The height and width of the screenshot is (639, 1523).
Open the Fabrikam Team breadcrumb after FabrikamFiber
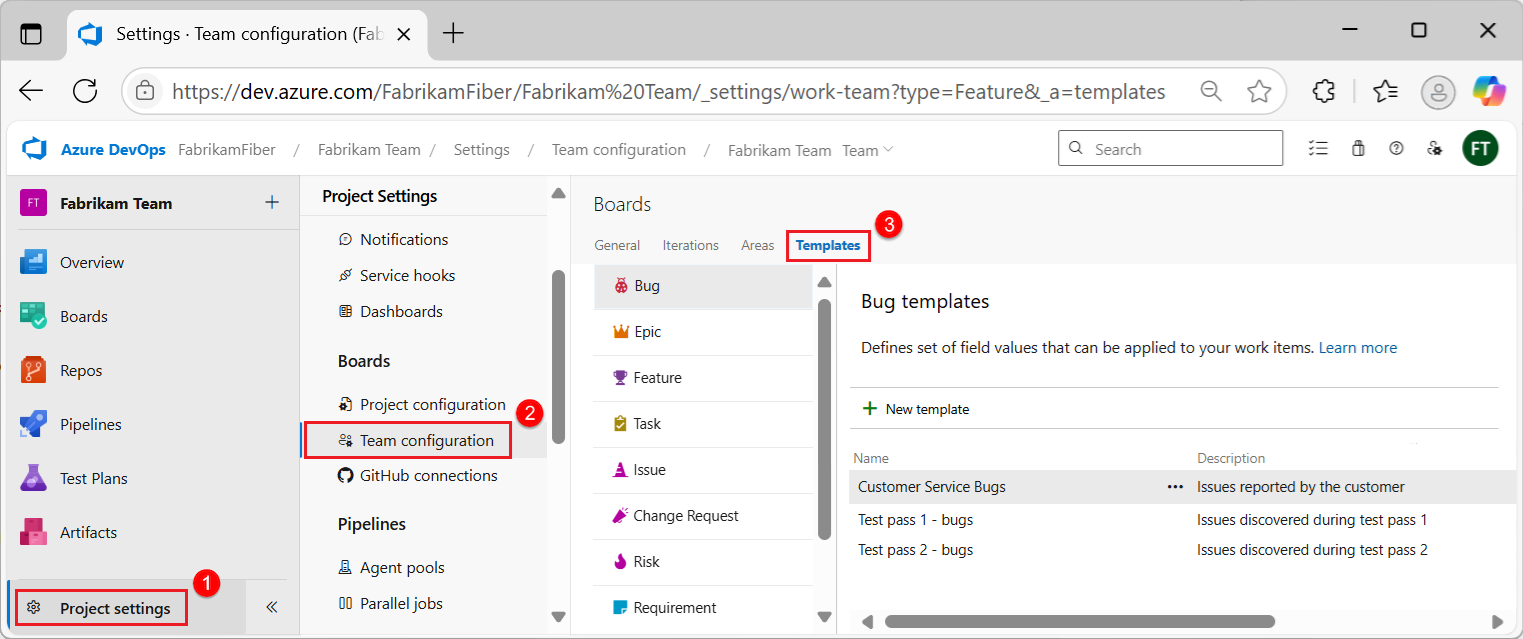coord(369,150)
